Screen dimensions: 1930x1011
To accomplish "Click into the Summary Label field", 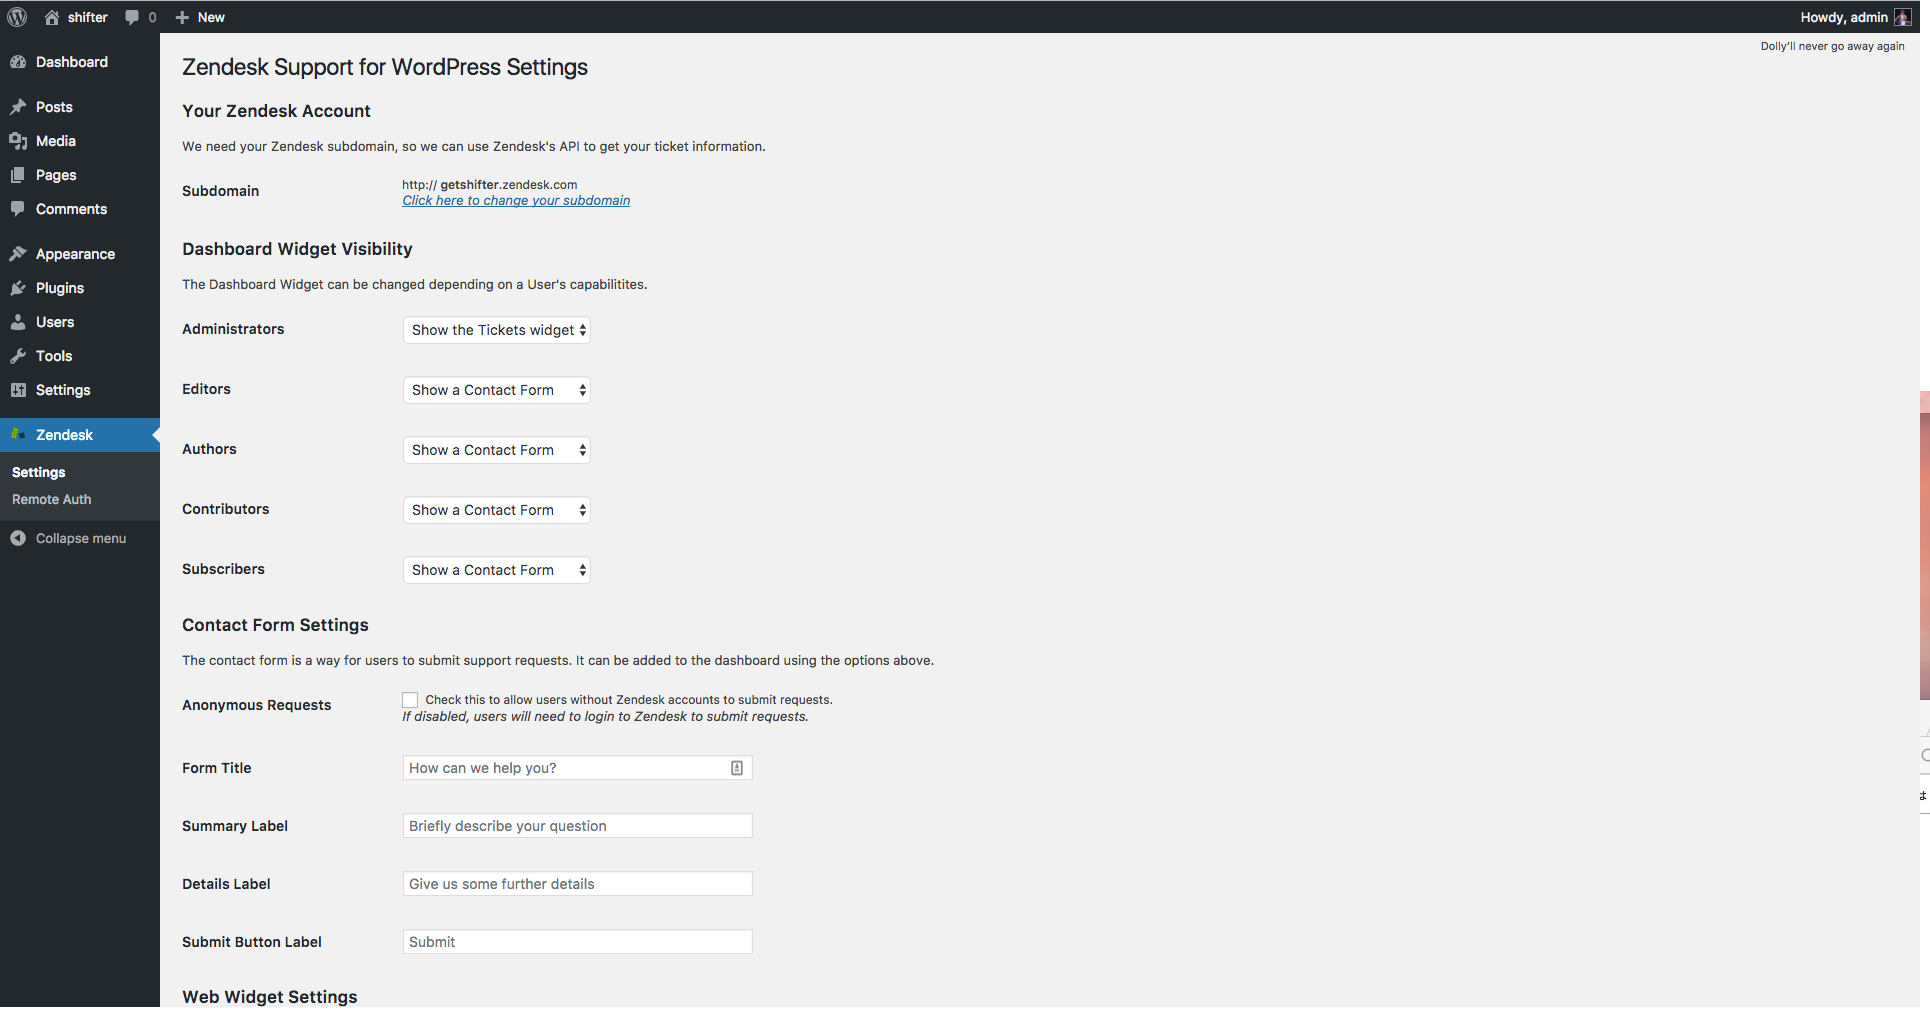I will tap(577, 826).
